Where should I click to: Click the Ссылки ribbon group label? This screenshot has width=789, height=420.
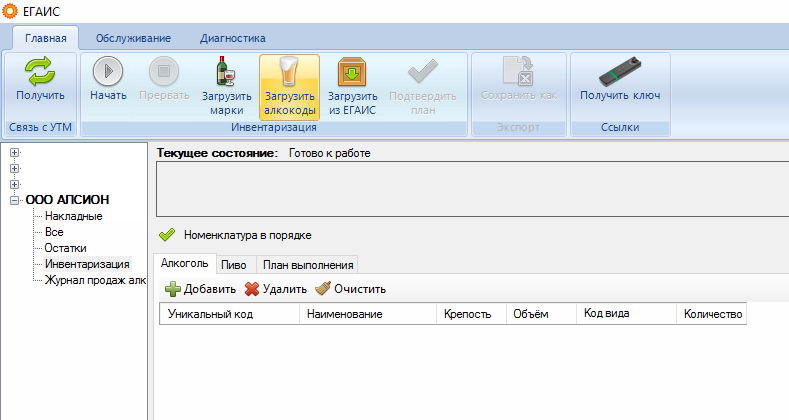620,127
